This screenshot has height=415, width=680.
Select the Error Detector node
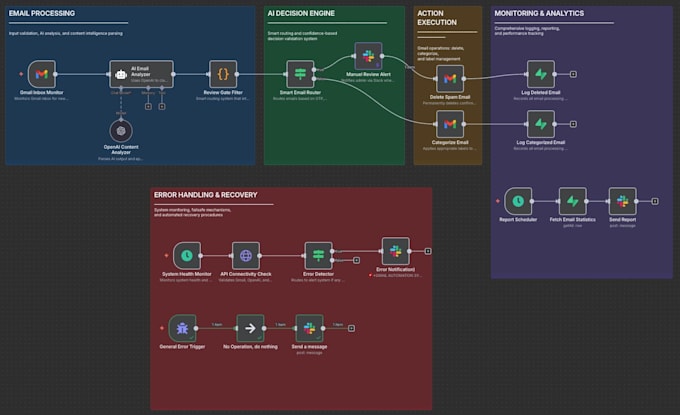coord(318,255)
